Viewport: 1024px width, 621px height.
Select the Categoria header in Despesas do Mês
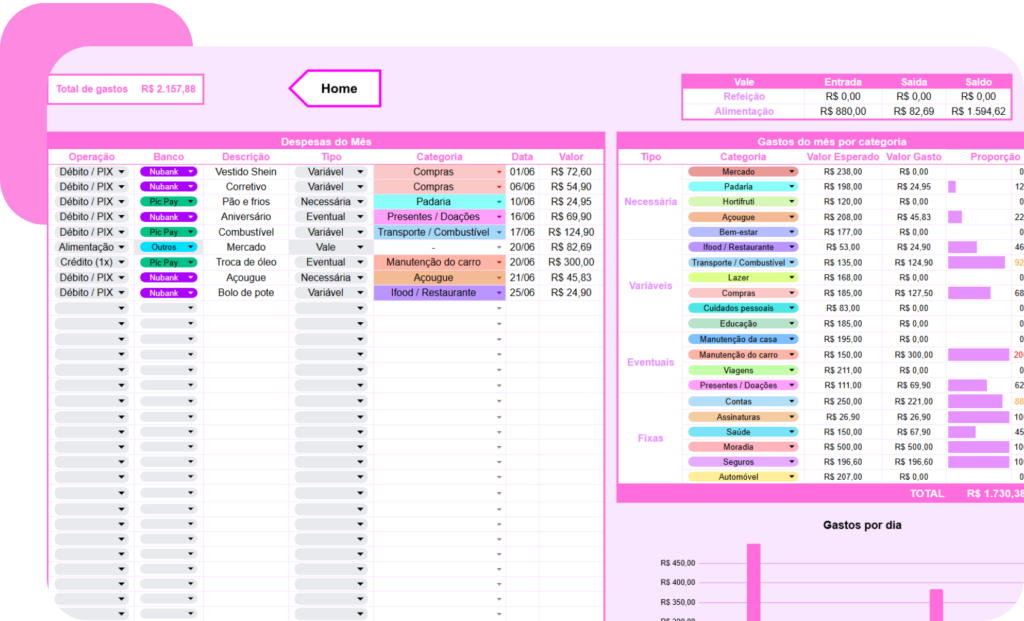(439, 157)
